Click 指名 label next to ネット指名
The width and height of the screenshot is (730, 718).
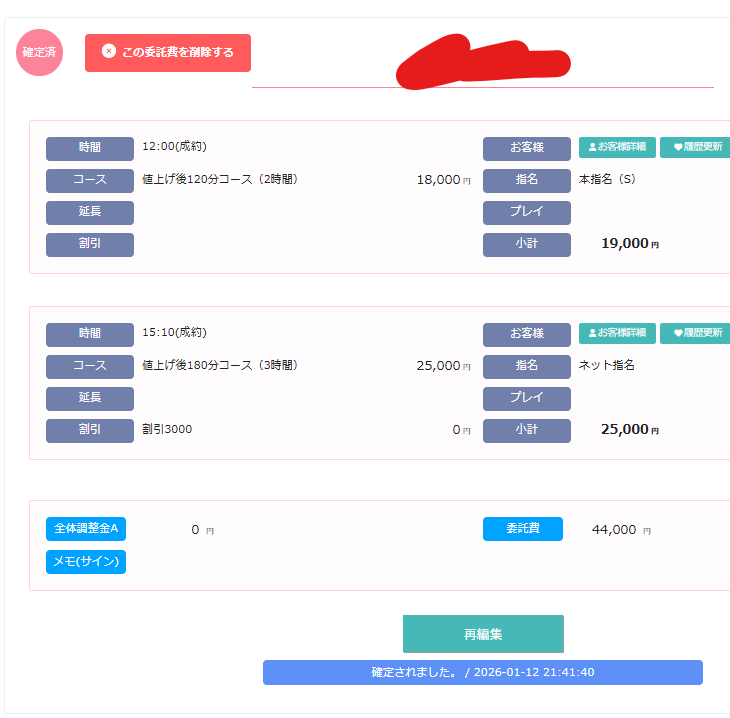point(526,367)
